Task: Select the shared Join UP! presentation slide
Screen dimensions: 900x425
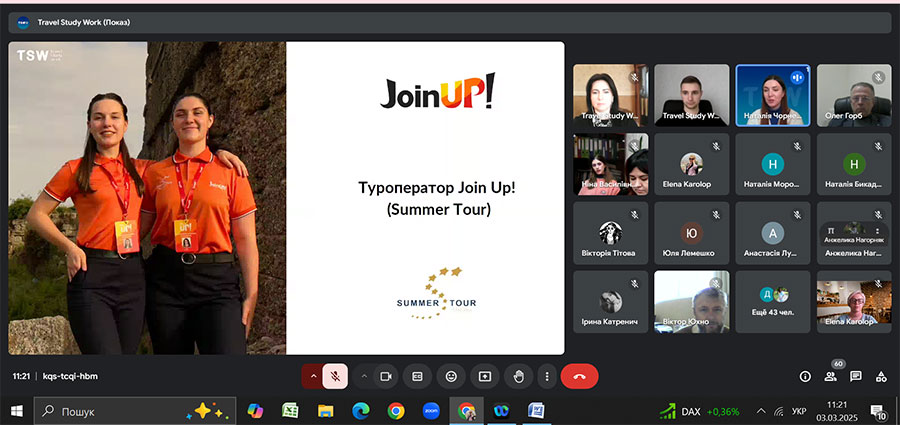Action: point(286,198)
